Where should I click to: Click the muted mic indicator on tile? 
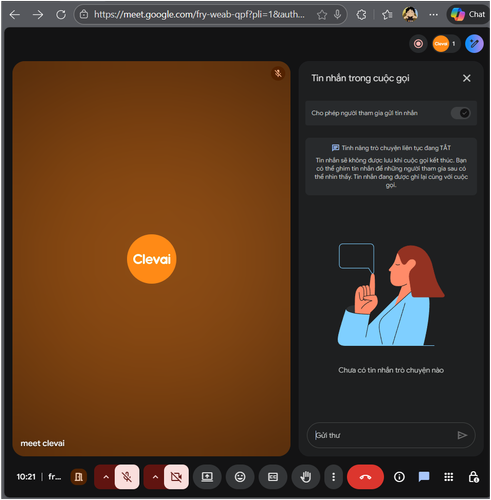click(278, 73)
